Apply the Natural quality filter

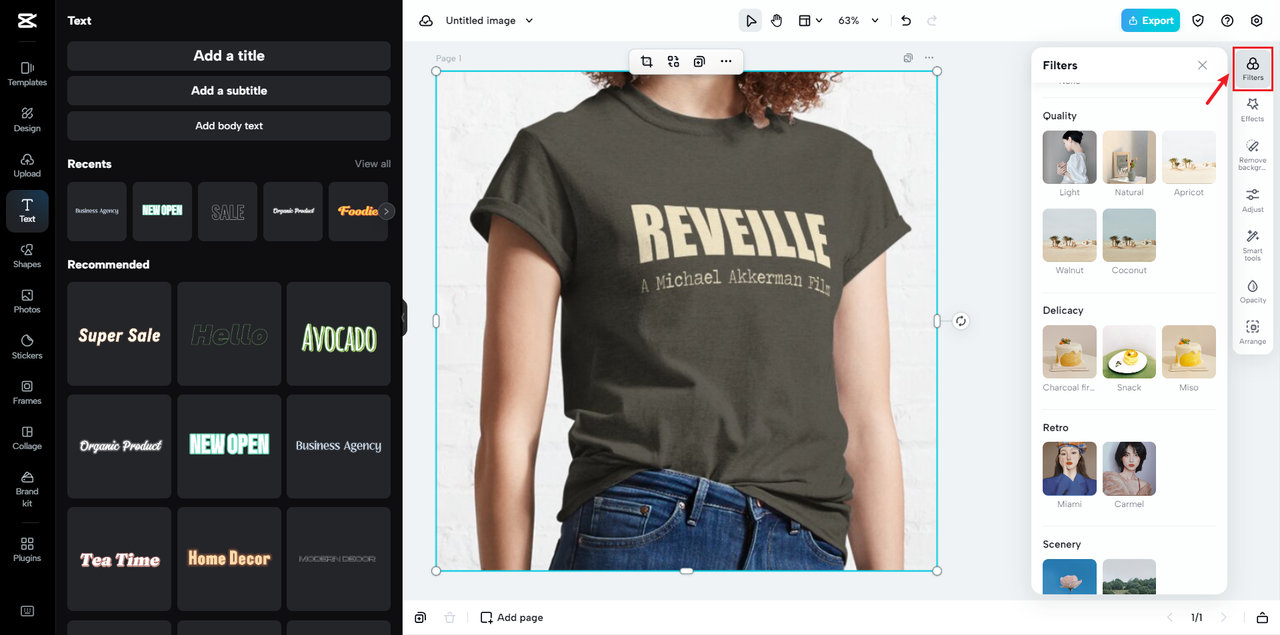tap(1129, 157)
